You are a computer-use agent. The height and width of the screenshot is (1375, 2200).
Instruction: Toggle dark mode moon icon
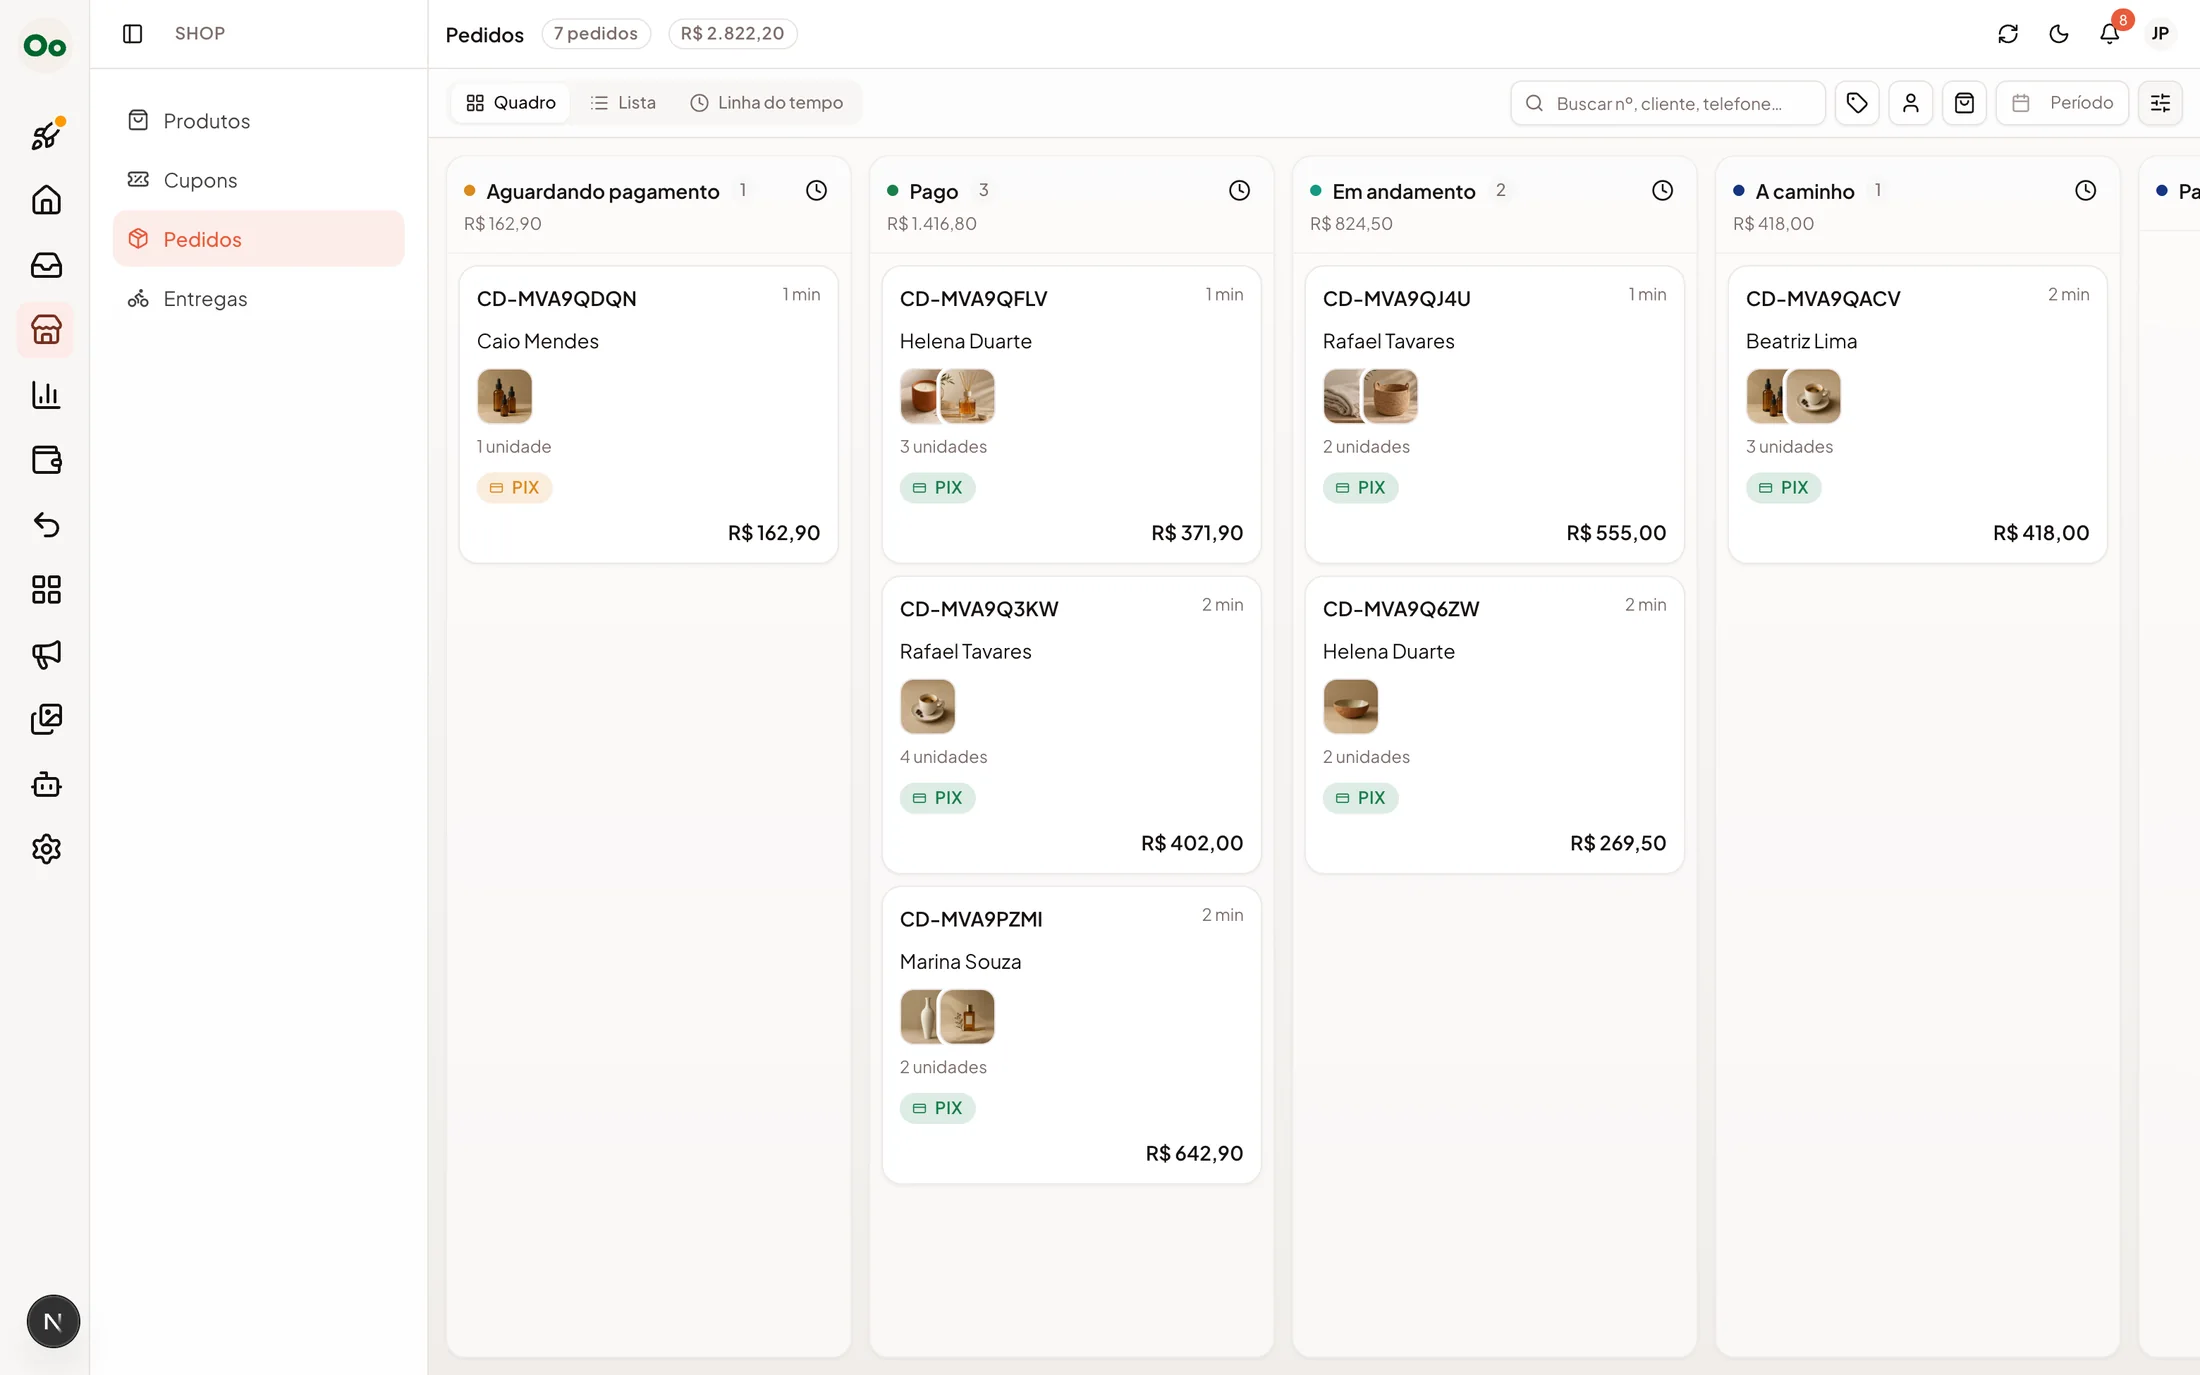pyautogui.click(x=2058, y=34)
